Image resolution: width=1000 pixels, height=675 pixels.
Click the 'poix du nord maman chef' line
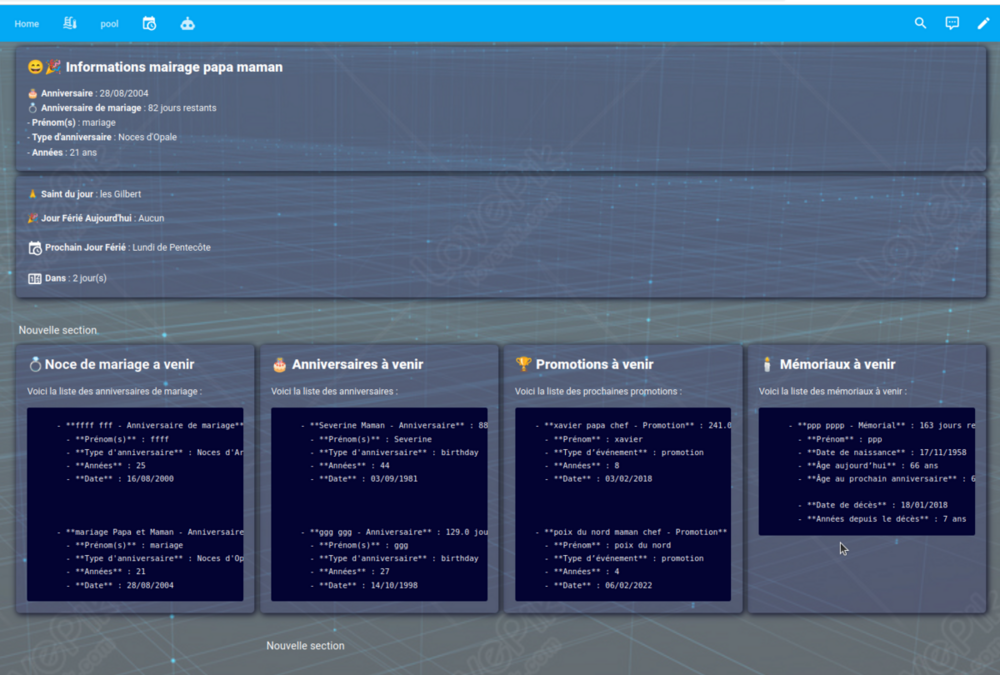click(631, 532)
